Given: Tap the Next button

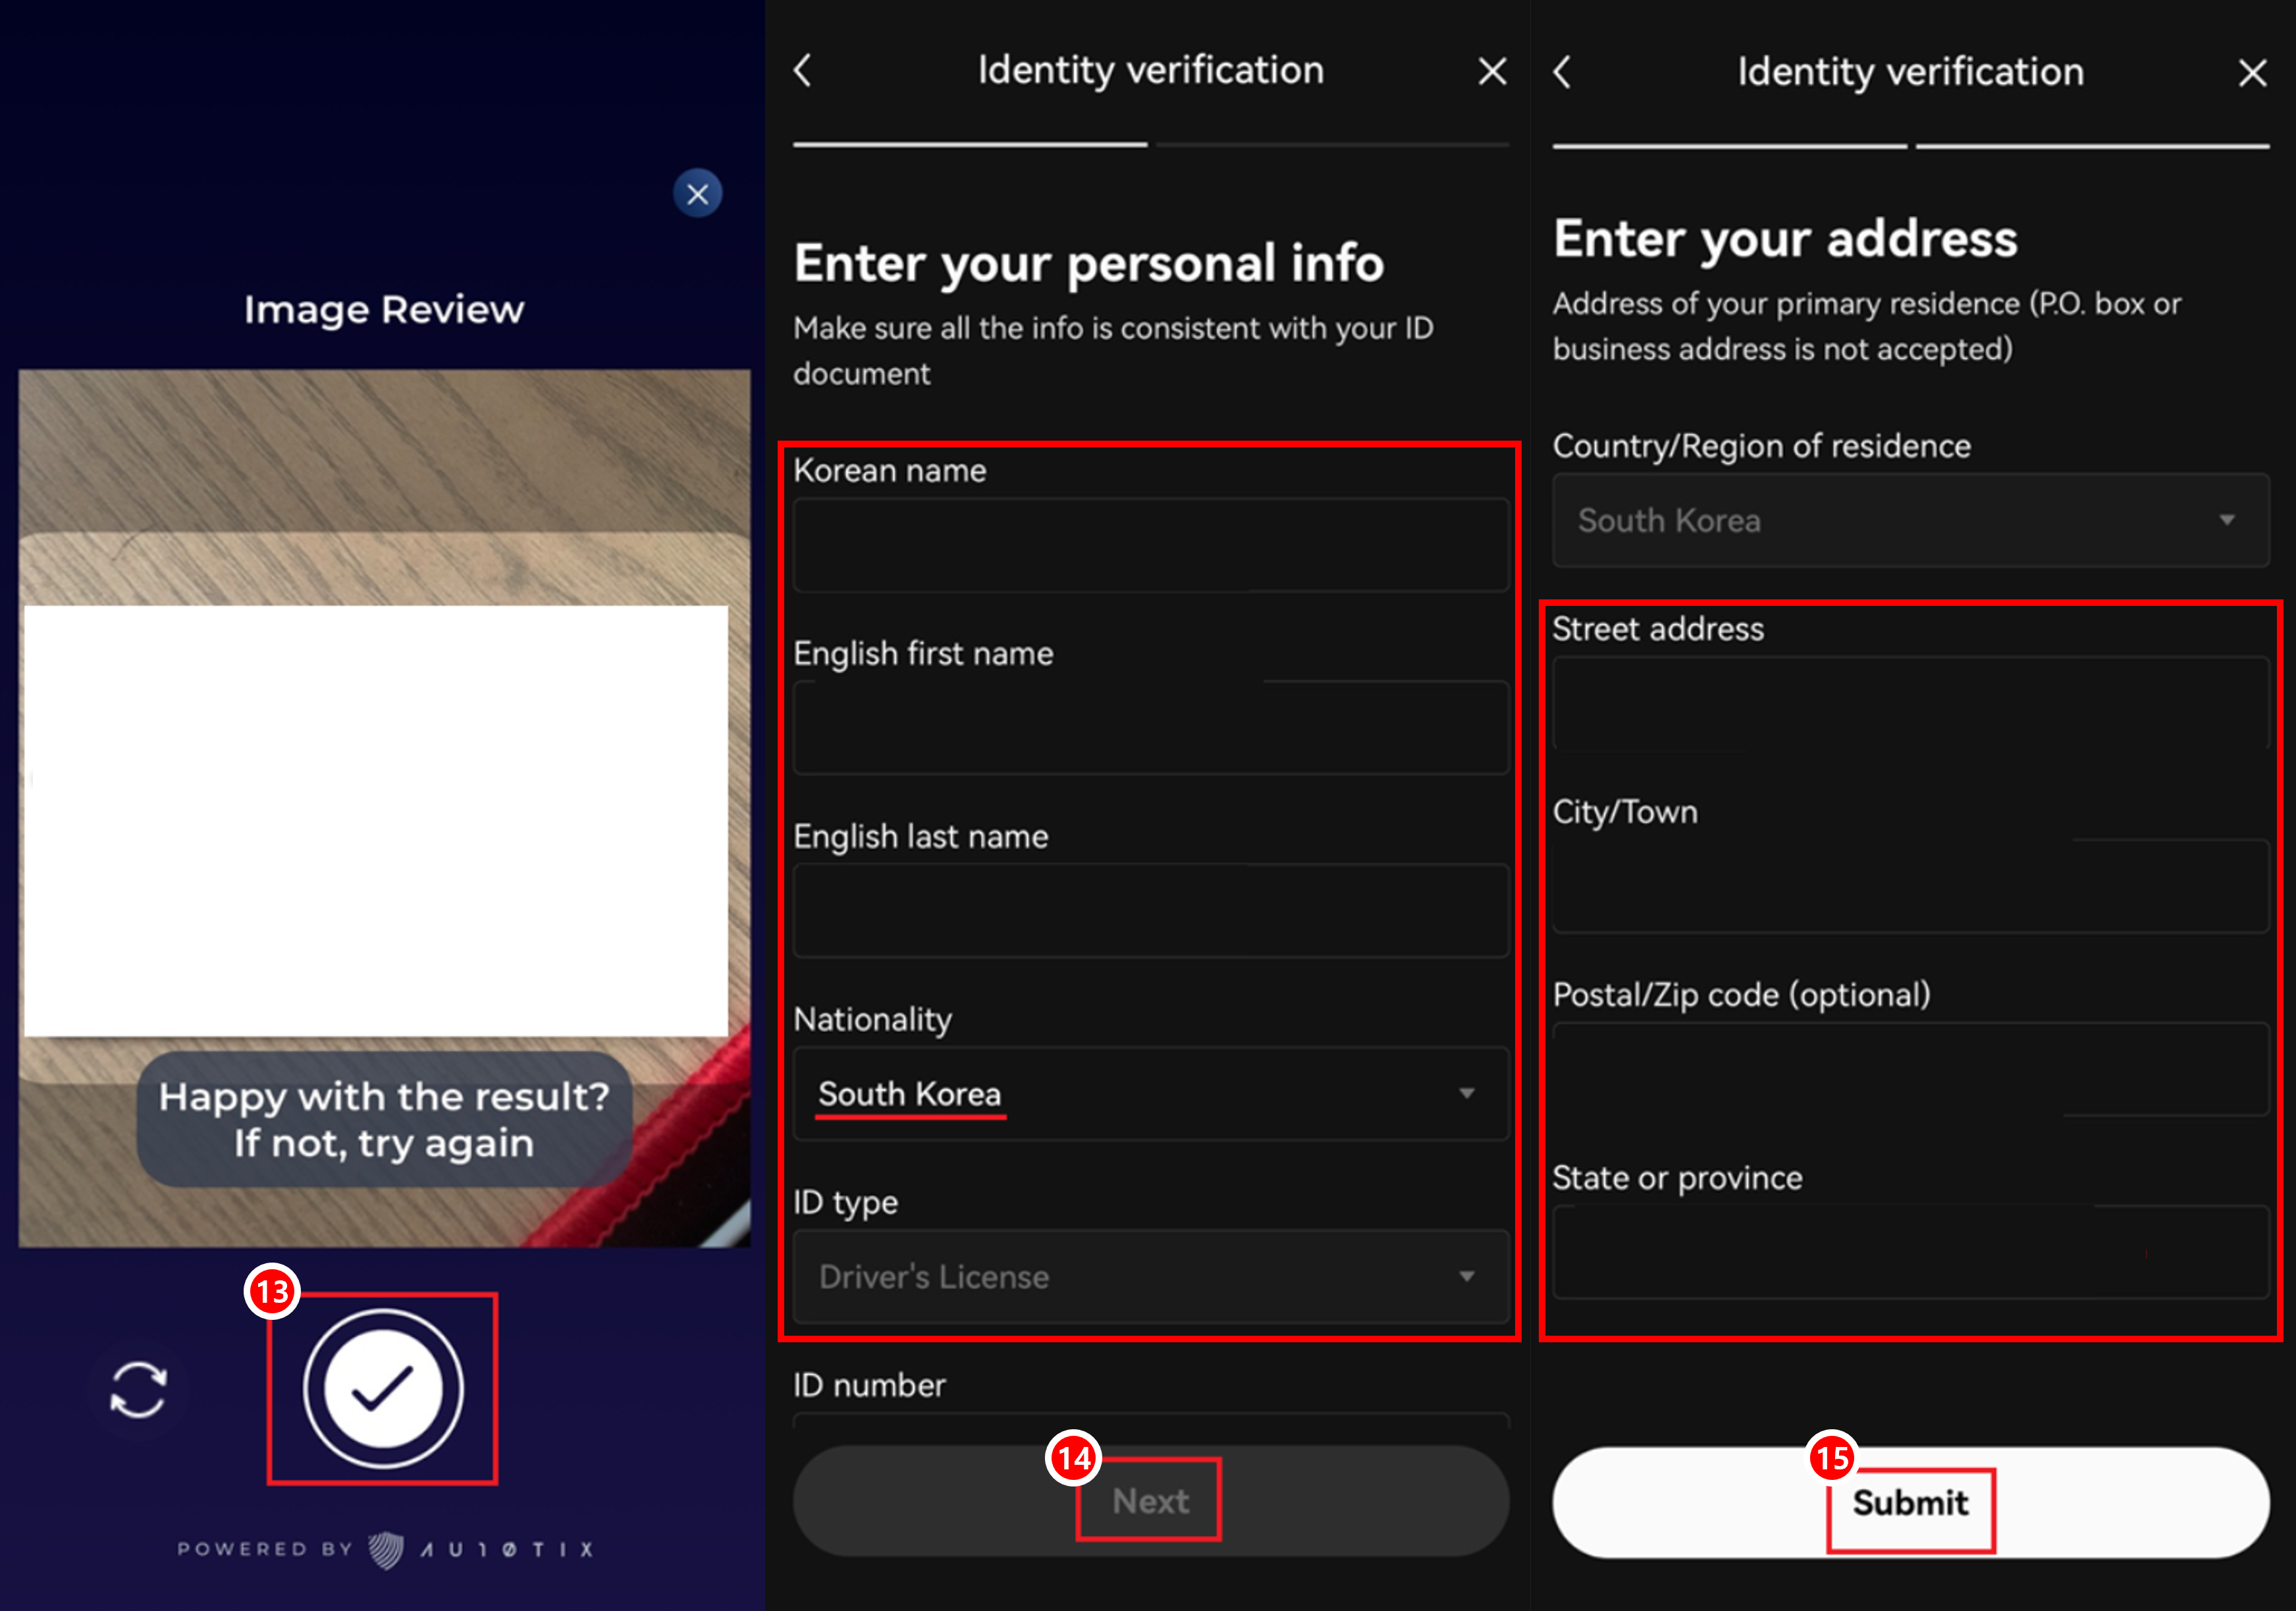Looking at the screenshot, I should (1151, 1501).
